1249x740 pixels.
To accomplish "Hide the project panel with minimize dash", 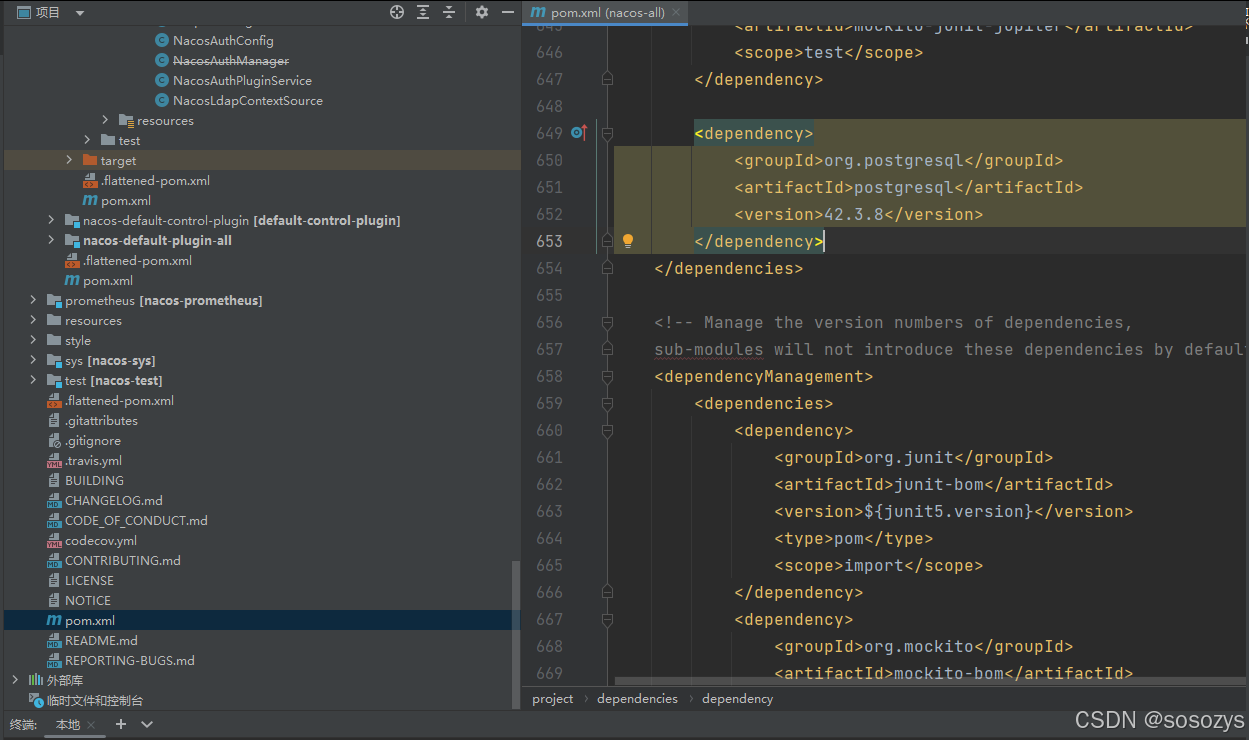I will click(507, 12).
